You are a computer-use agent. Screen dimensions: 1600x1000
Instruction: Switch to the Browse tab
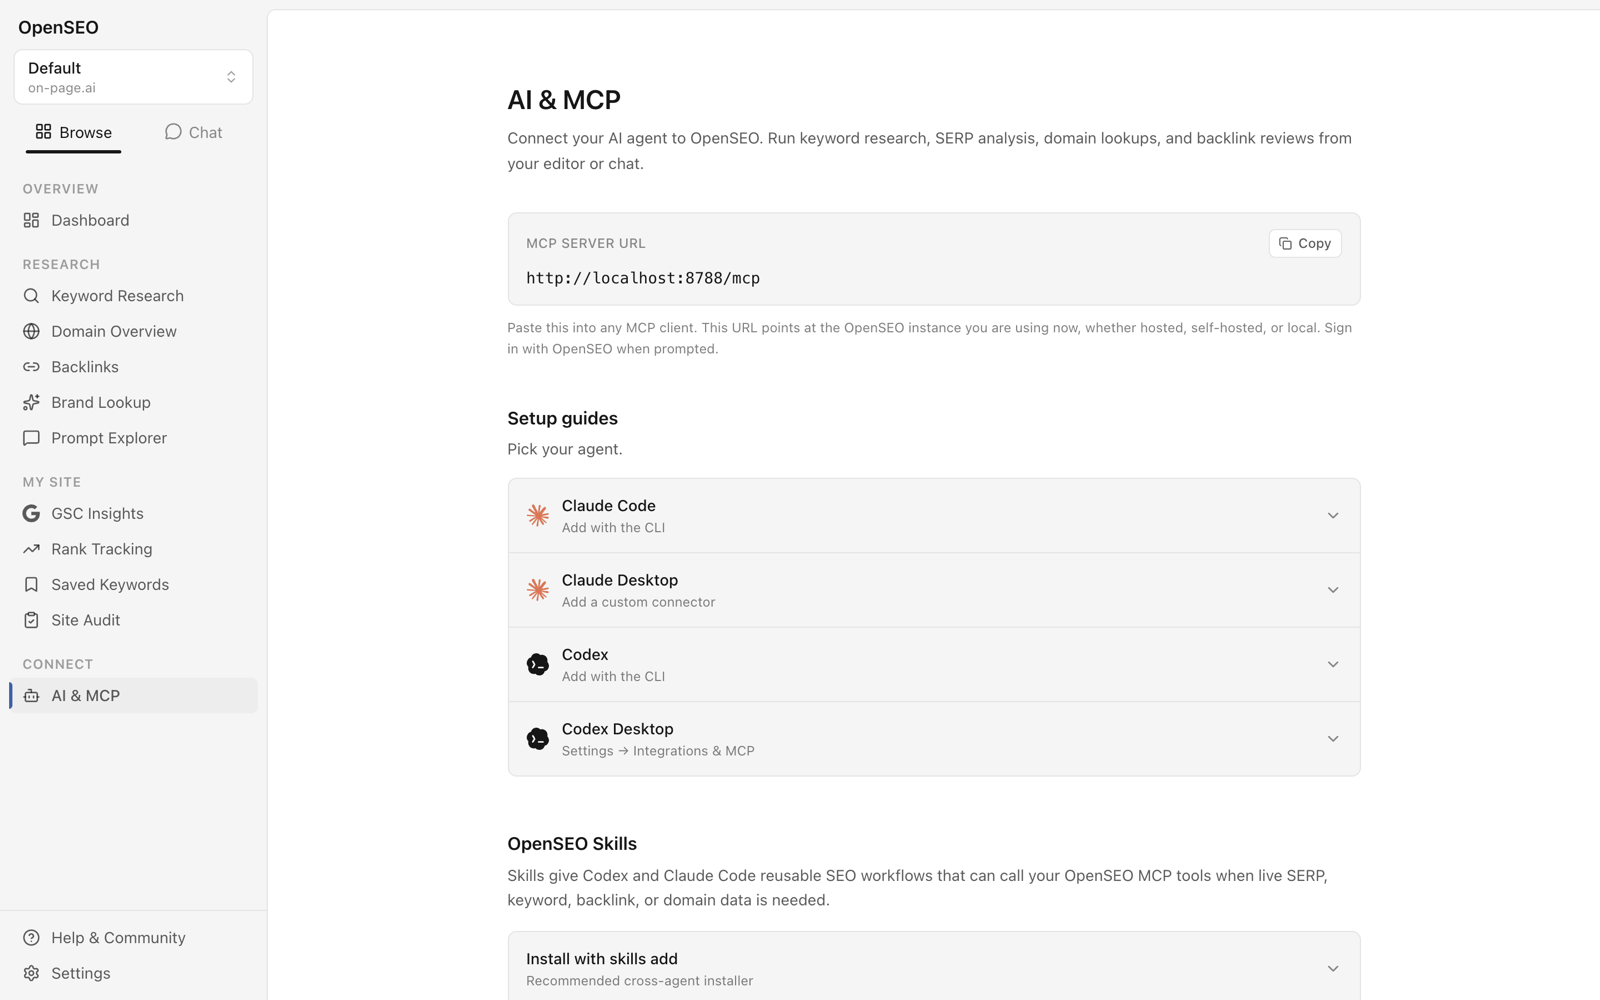(74, 132)
